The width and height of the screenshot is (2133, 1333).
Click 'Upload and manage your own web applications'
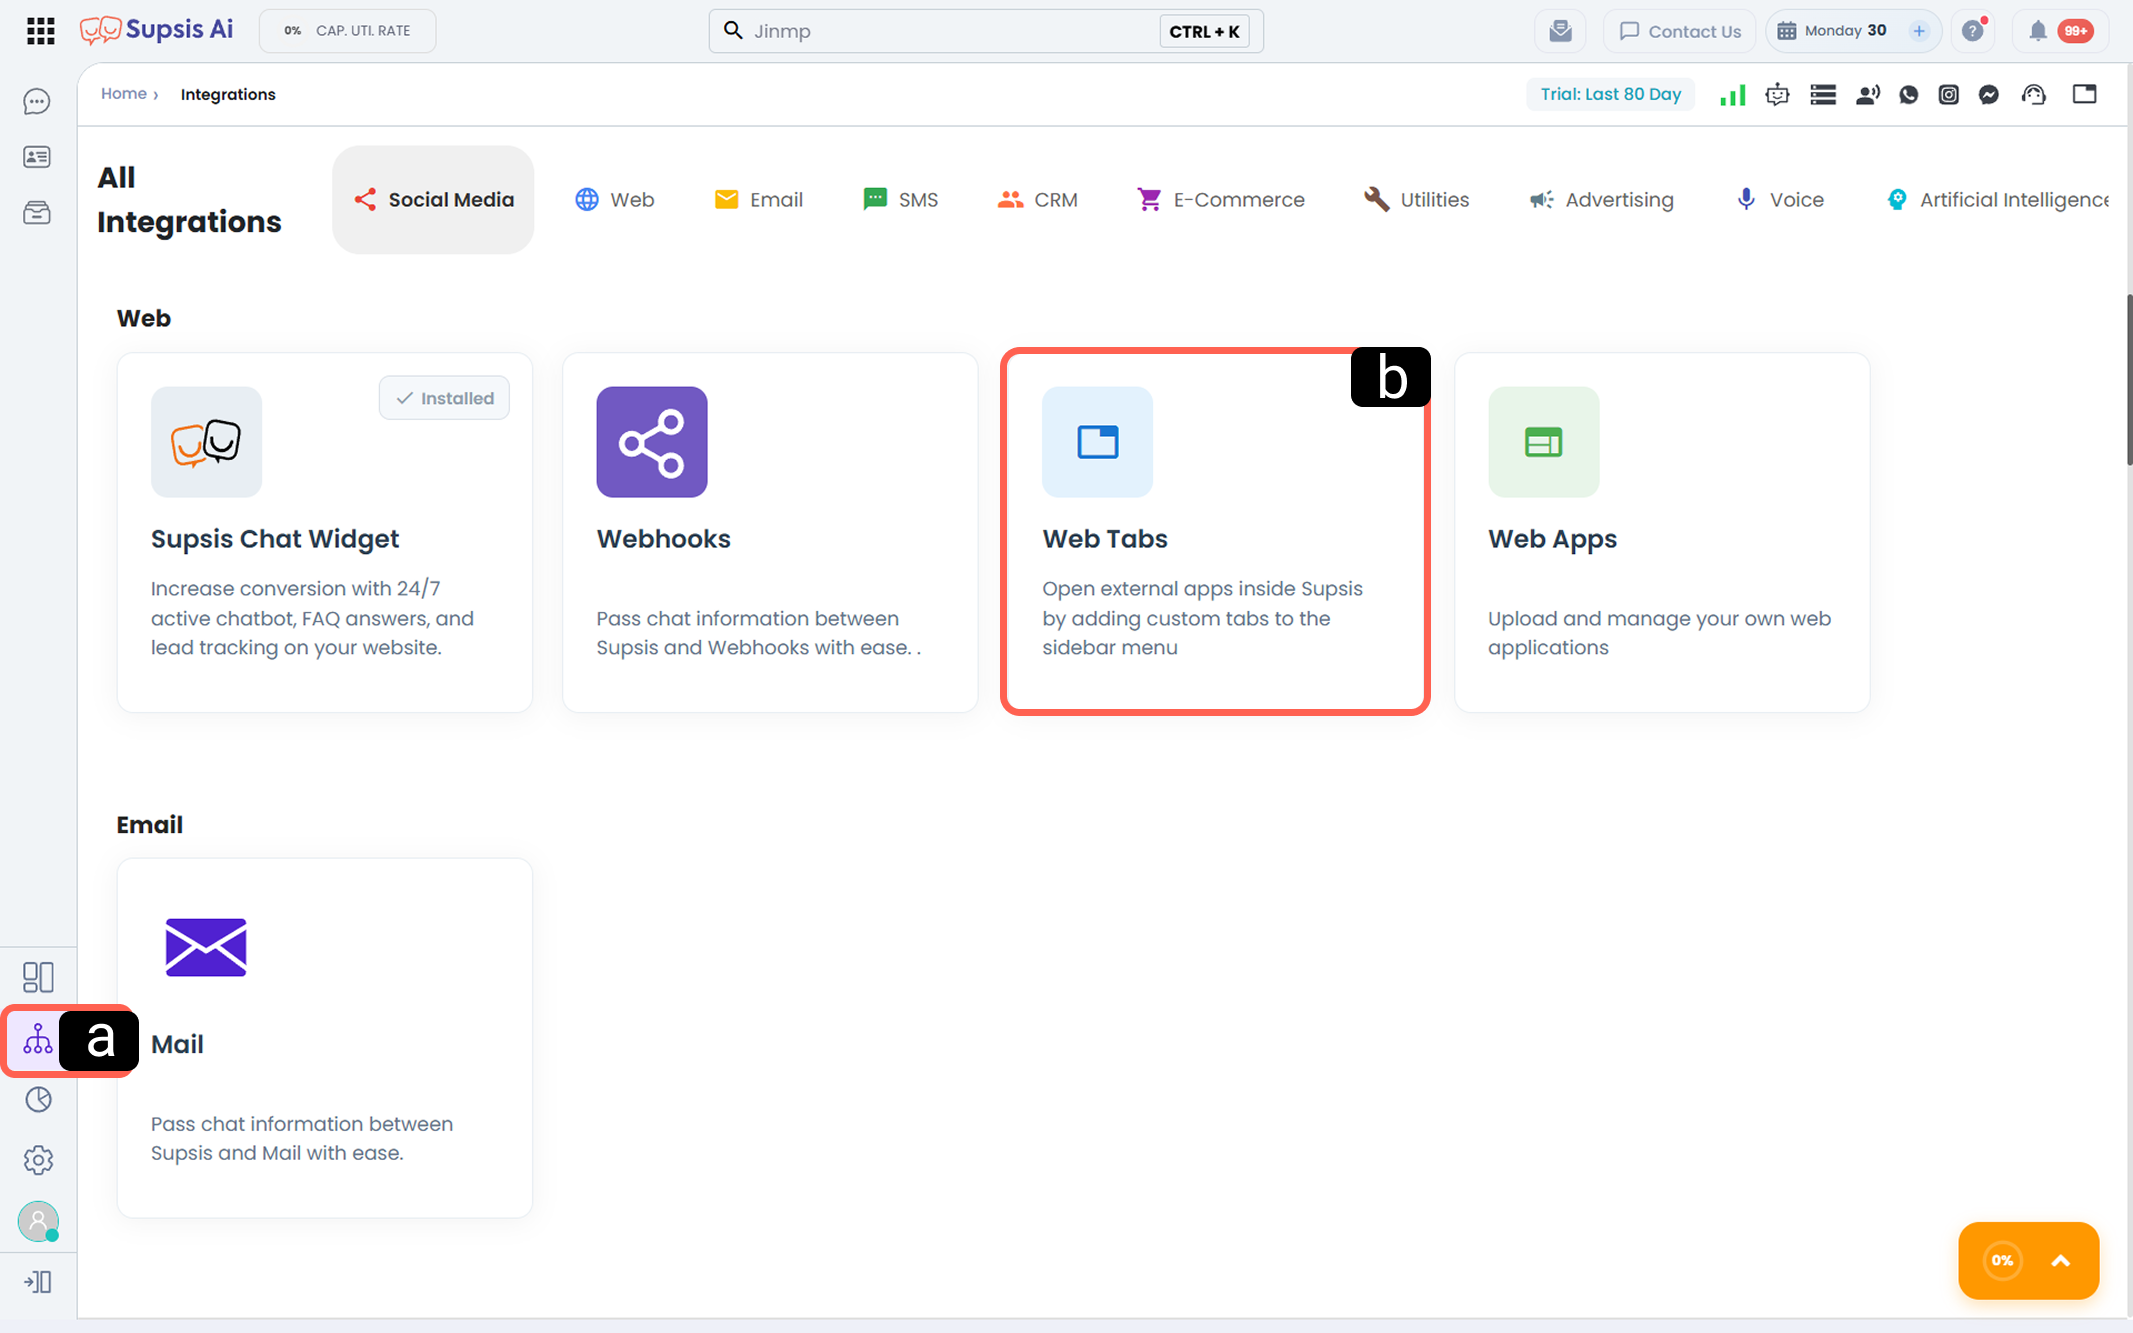pos(1659,633)
